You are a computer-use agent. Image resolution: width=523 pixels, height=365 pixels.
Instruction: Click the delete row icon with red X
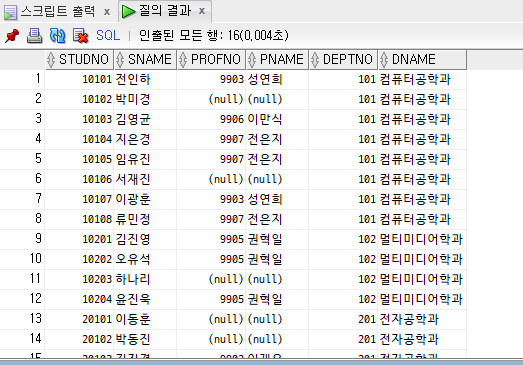click(80, 36)
